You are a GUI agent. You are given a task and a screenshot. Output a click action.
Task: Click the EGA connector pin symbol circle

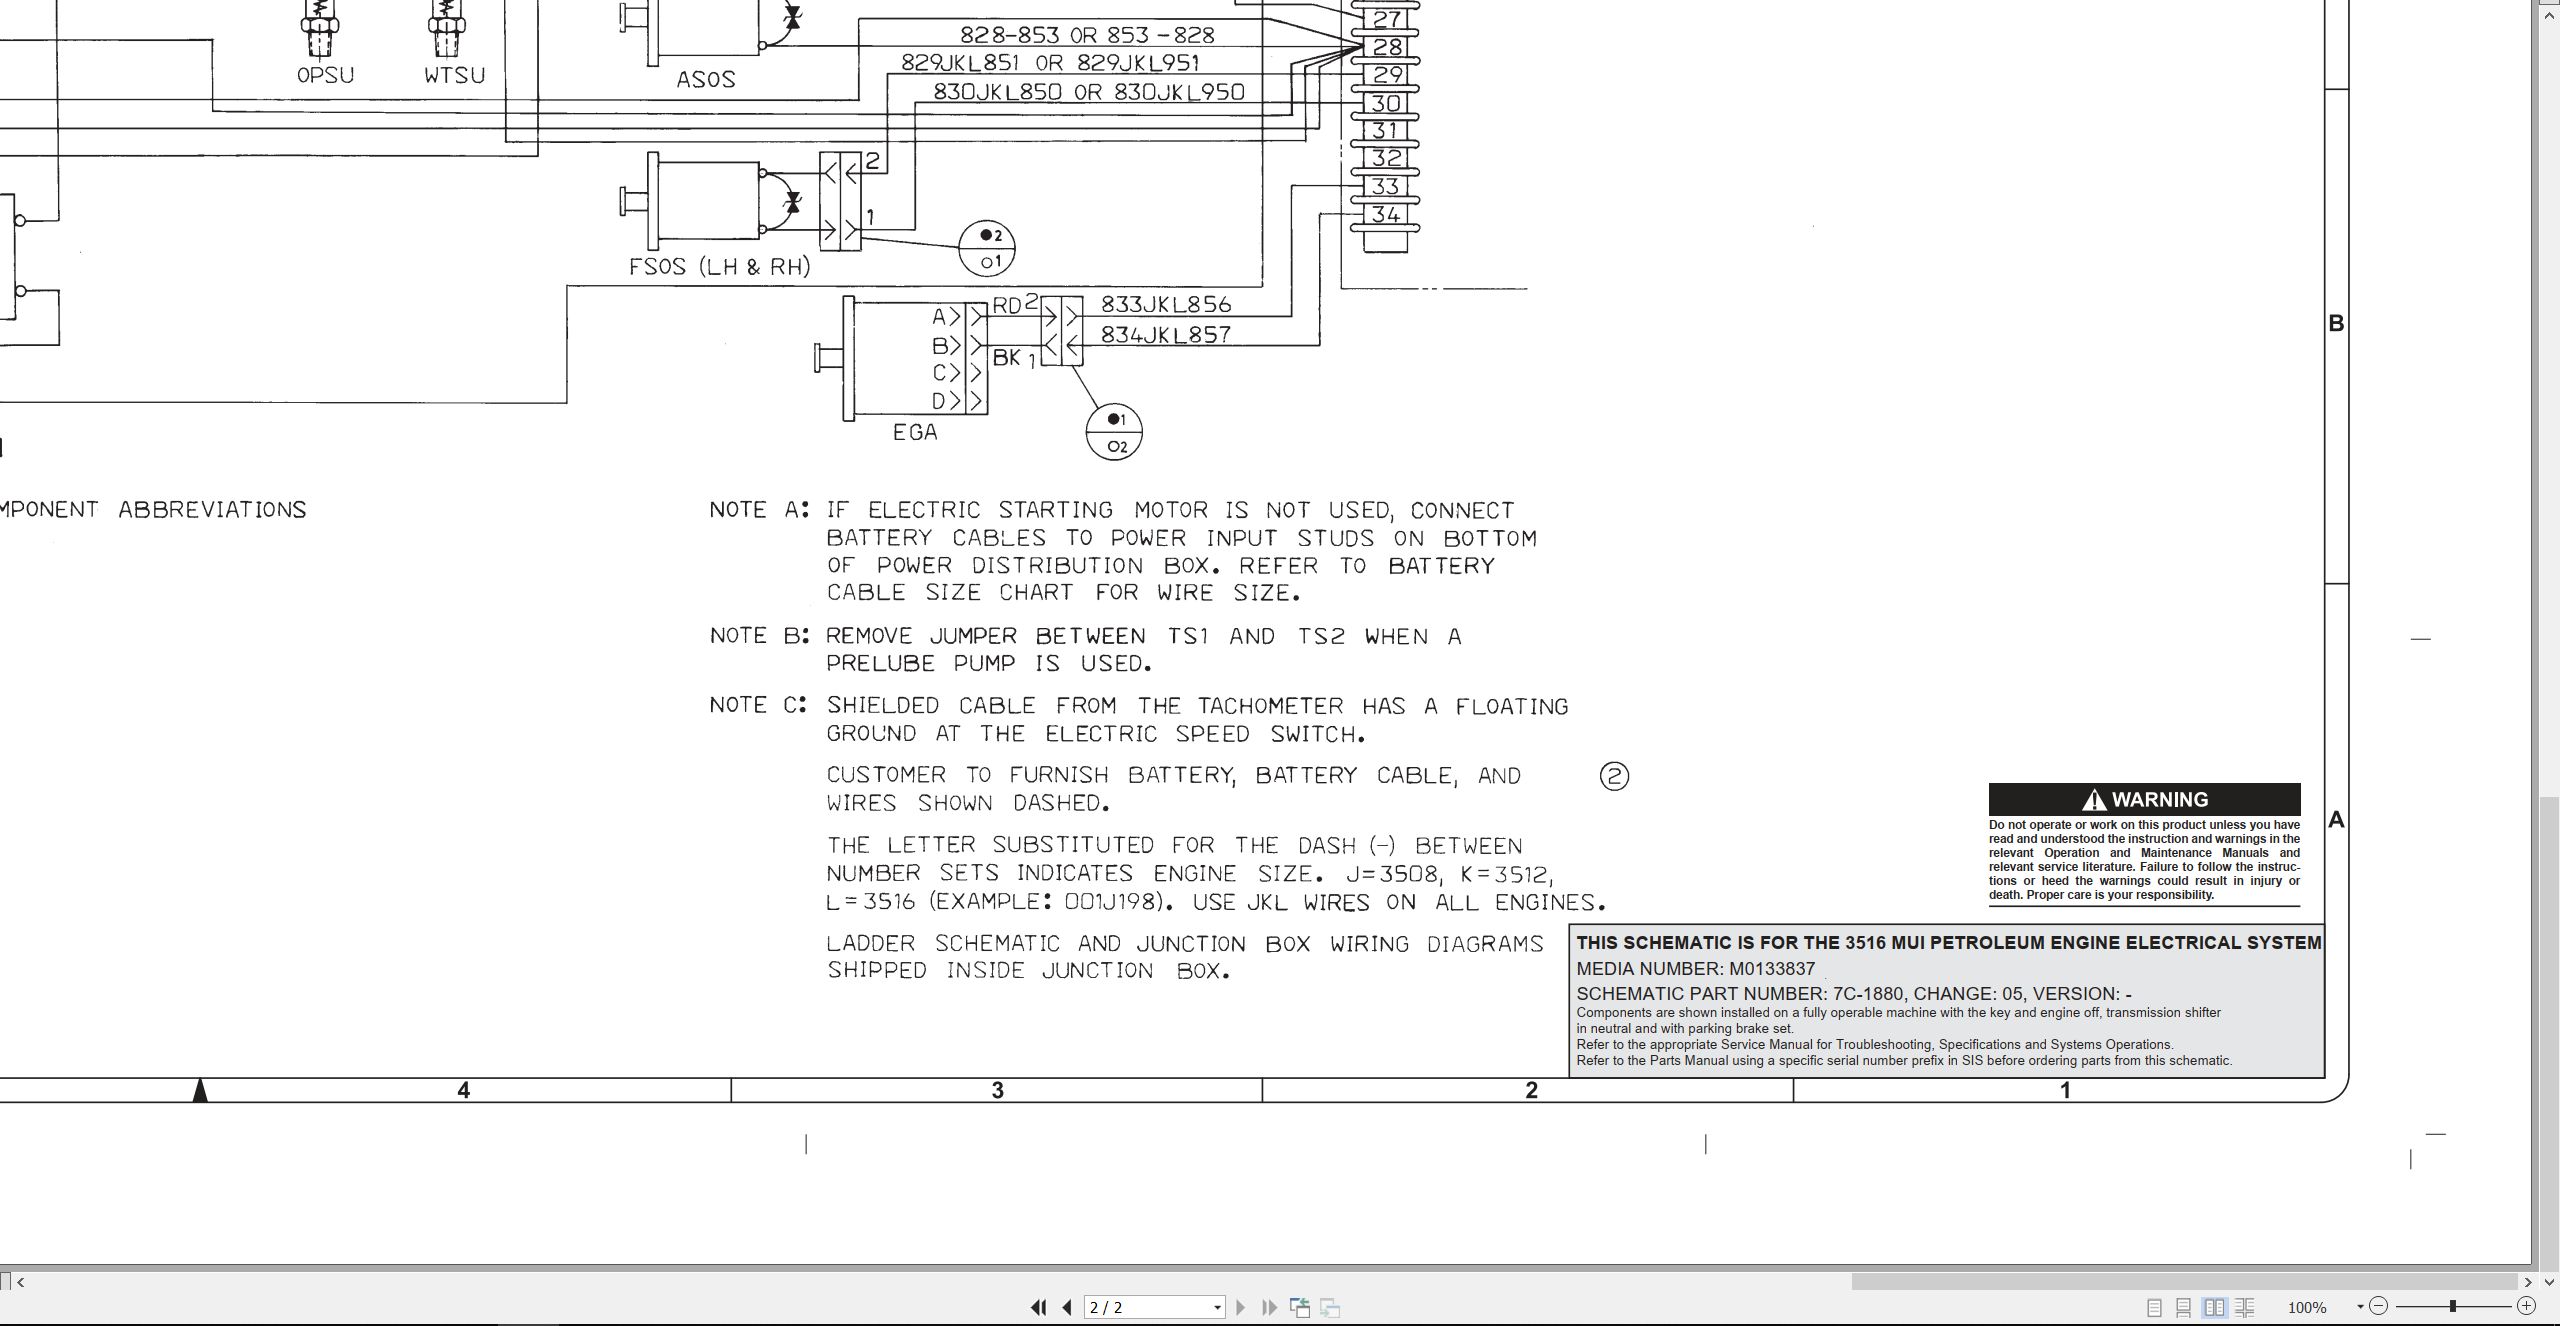[1114, 432]
